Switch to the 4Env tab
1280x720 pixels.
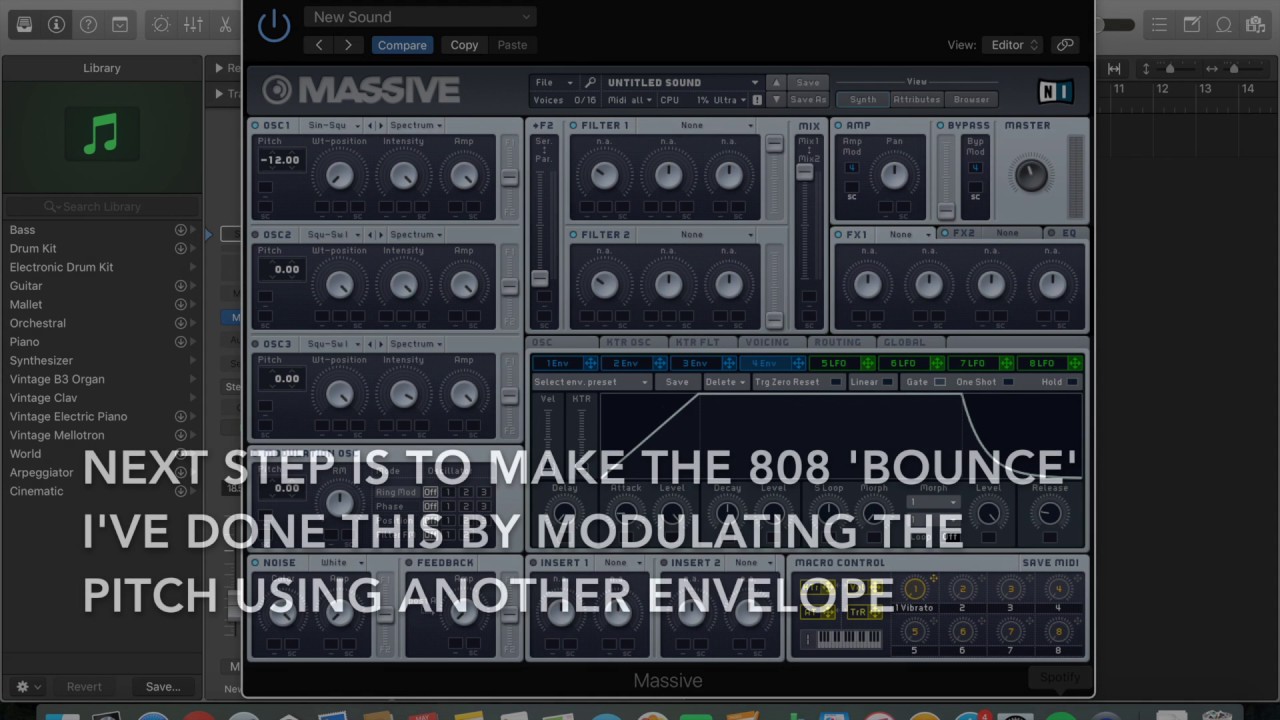click(x=764, y=364)
